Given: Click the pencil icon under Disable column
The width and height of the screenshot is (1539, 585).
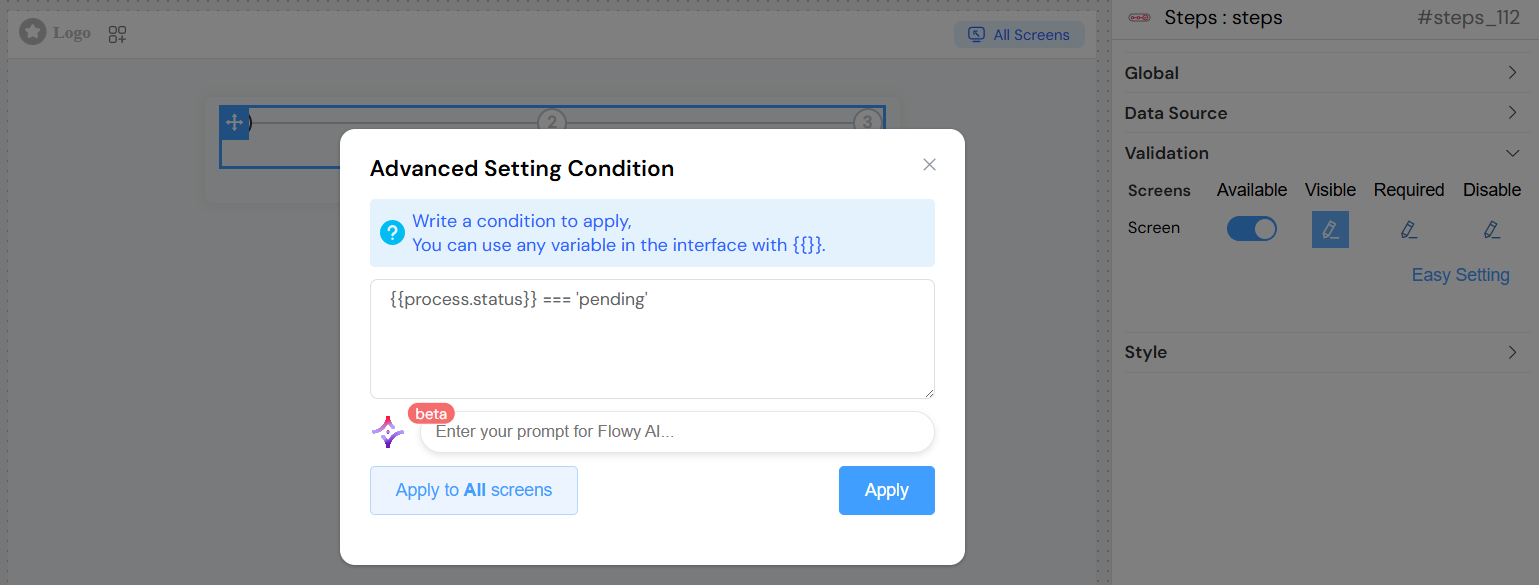Looking at the screenshot, I should (x=1492, y=229).
